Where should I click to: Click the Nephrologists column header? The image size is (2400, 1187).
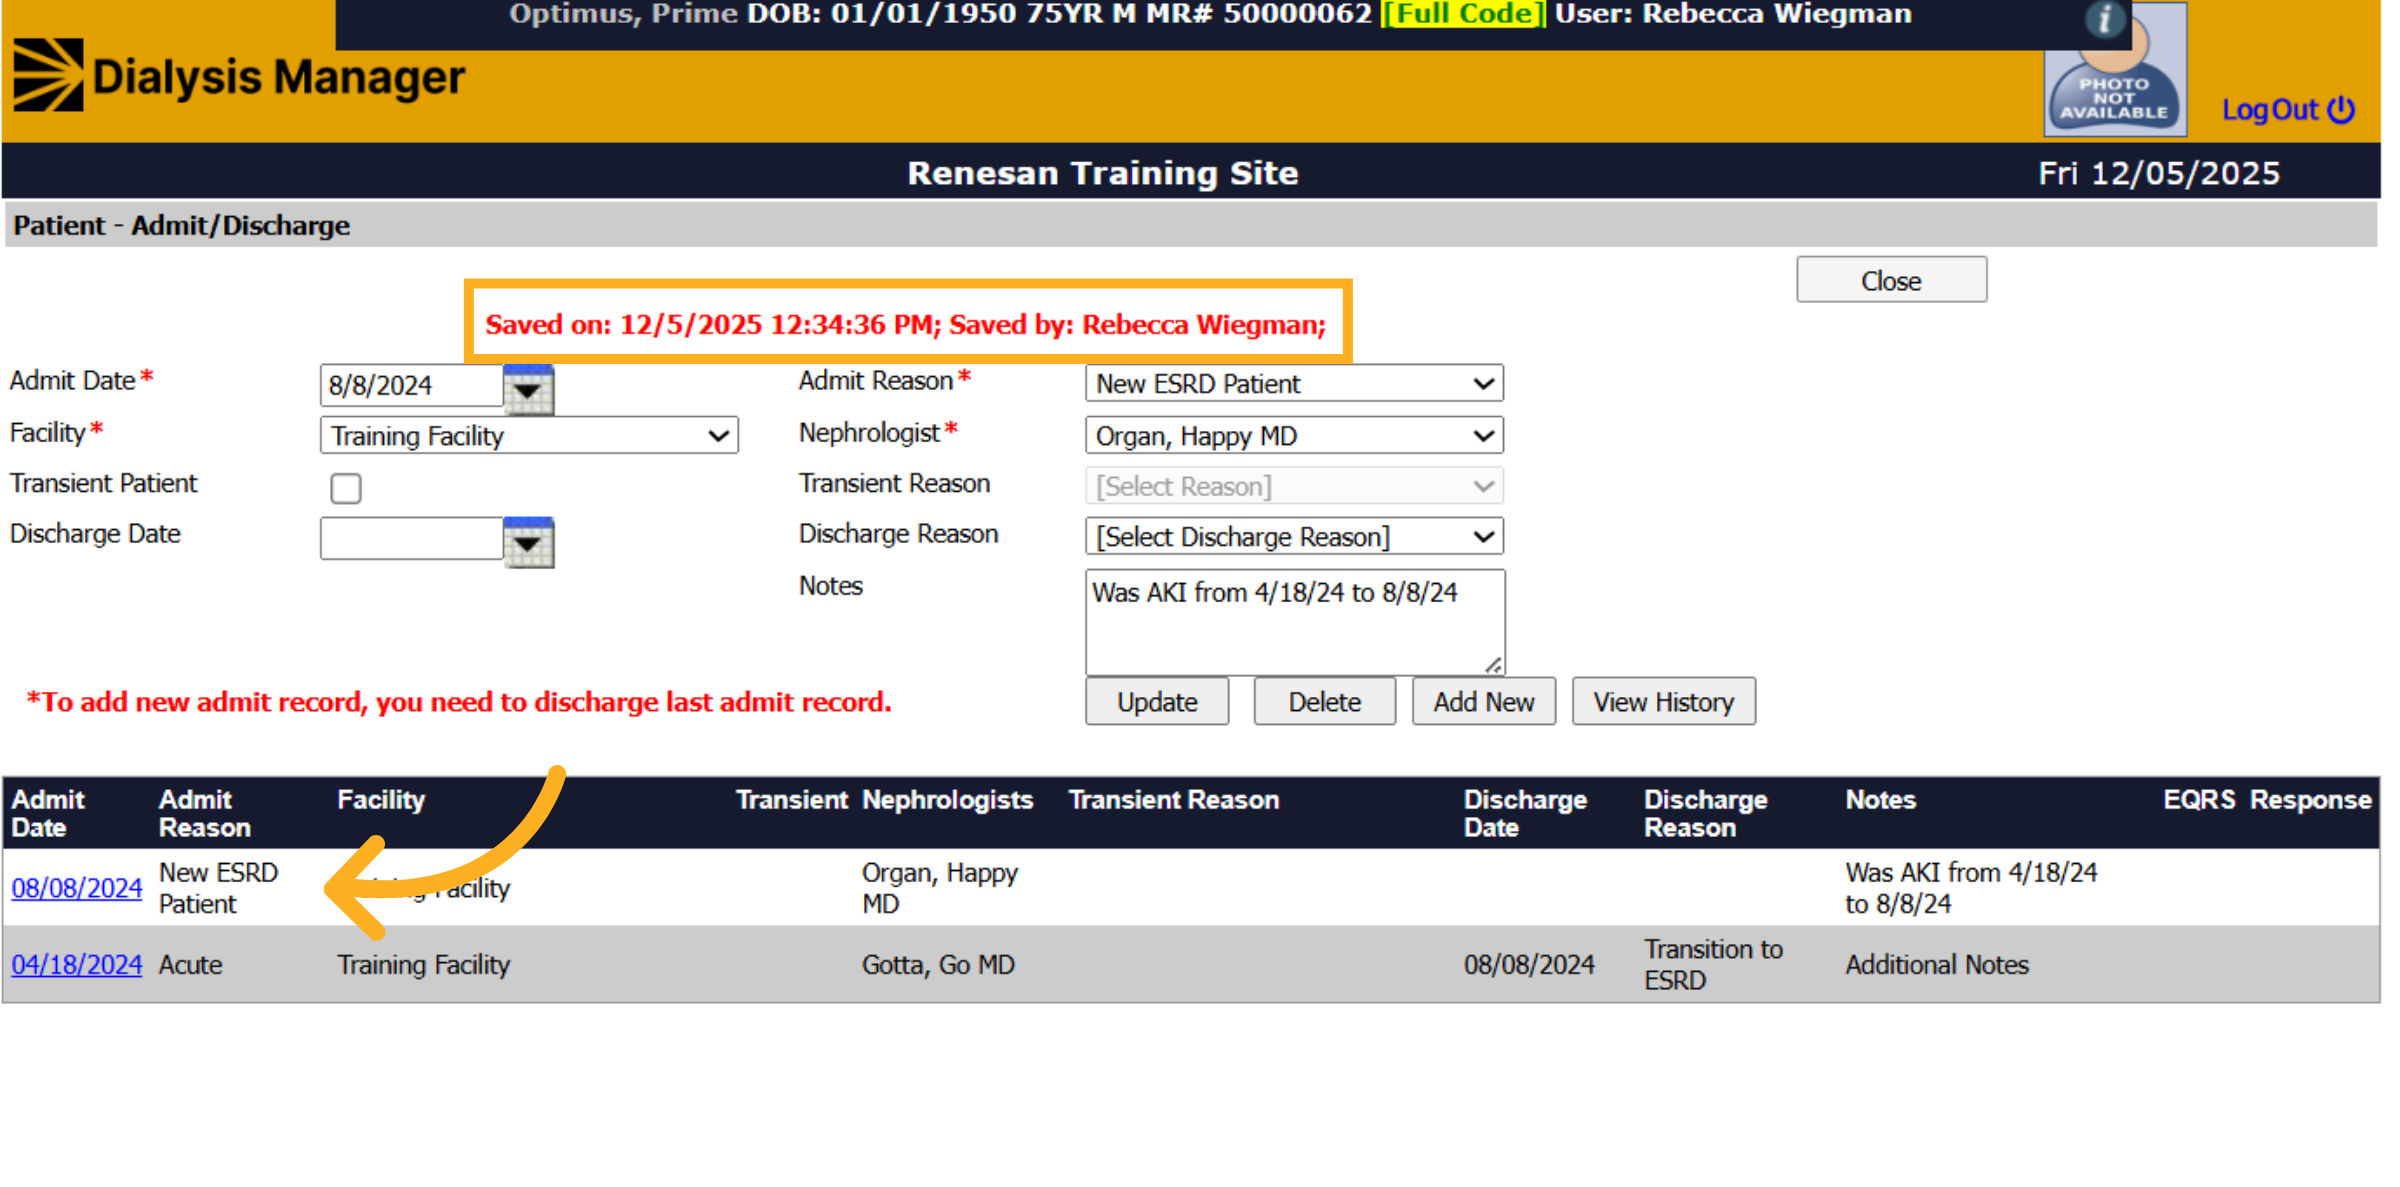point(947,800)
